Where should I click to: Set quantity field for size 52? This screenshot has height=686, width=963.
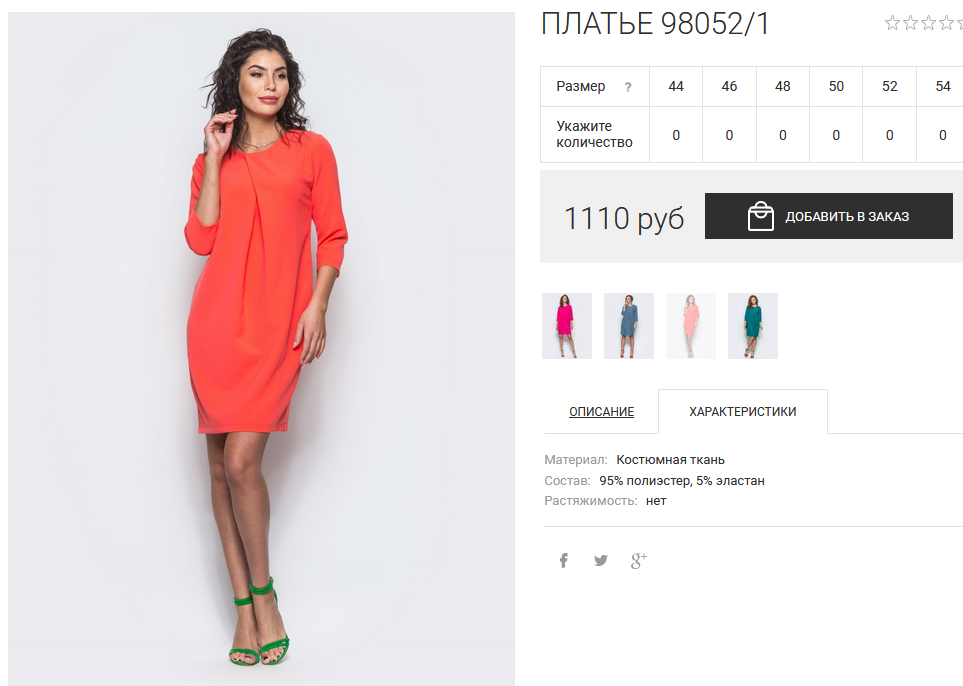coord(889,135)
